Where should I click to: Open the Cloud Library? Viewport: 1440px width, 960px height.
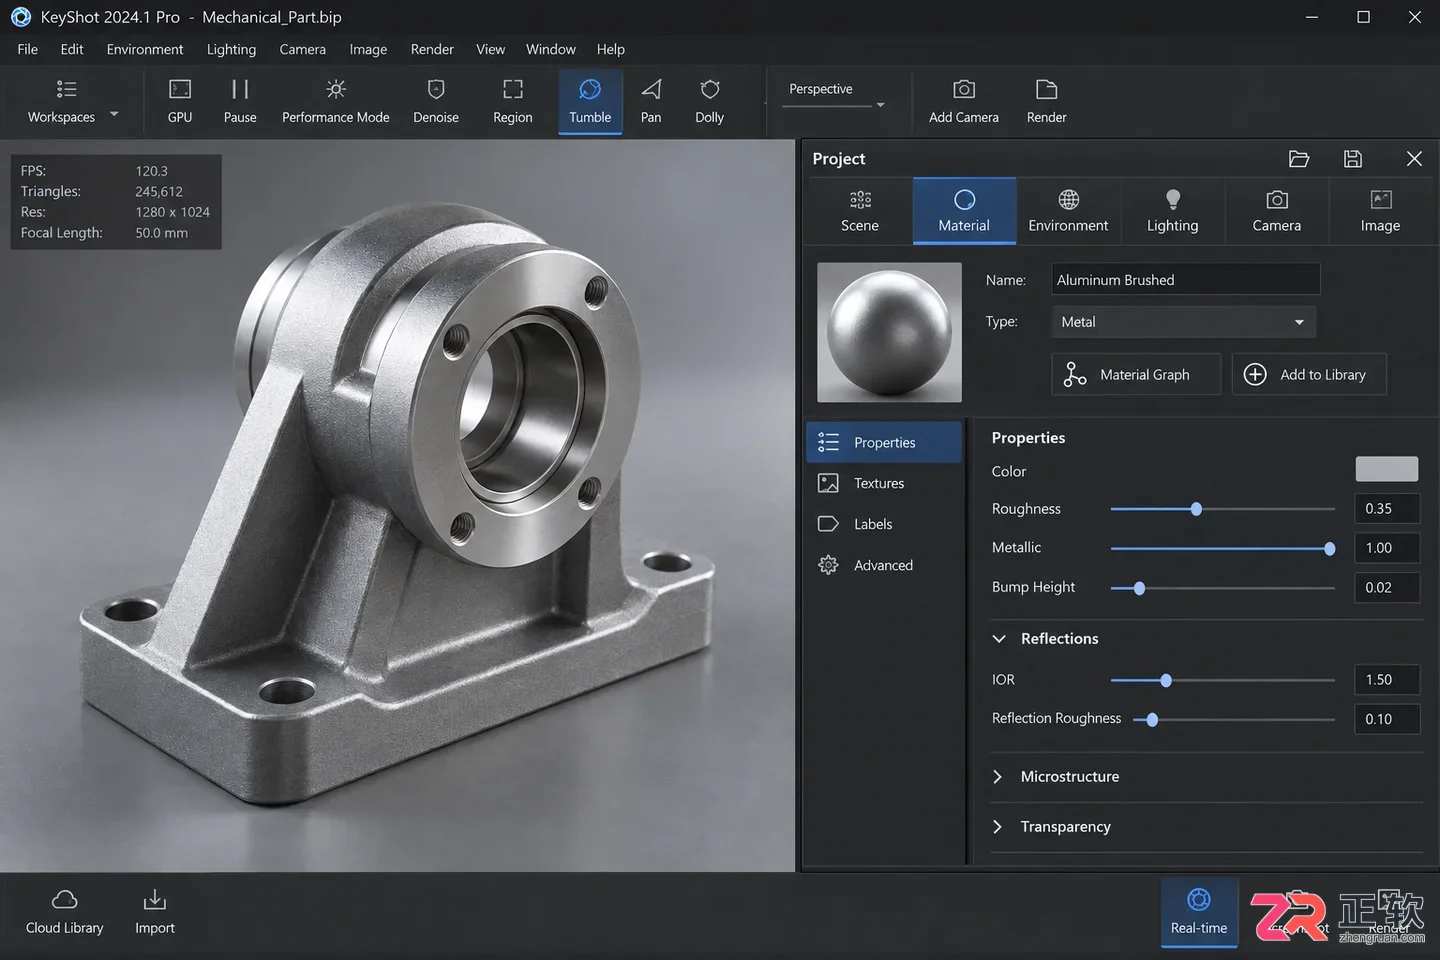coord(65,912)
